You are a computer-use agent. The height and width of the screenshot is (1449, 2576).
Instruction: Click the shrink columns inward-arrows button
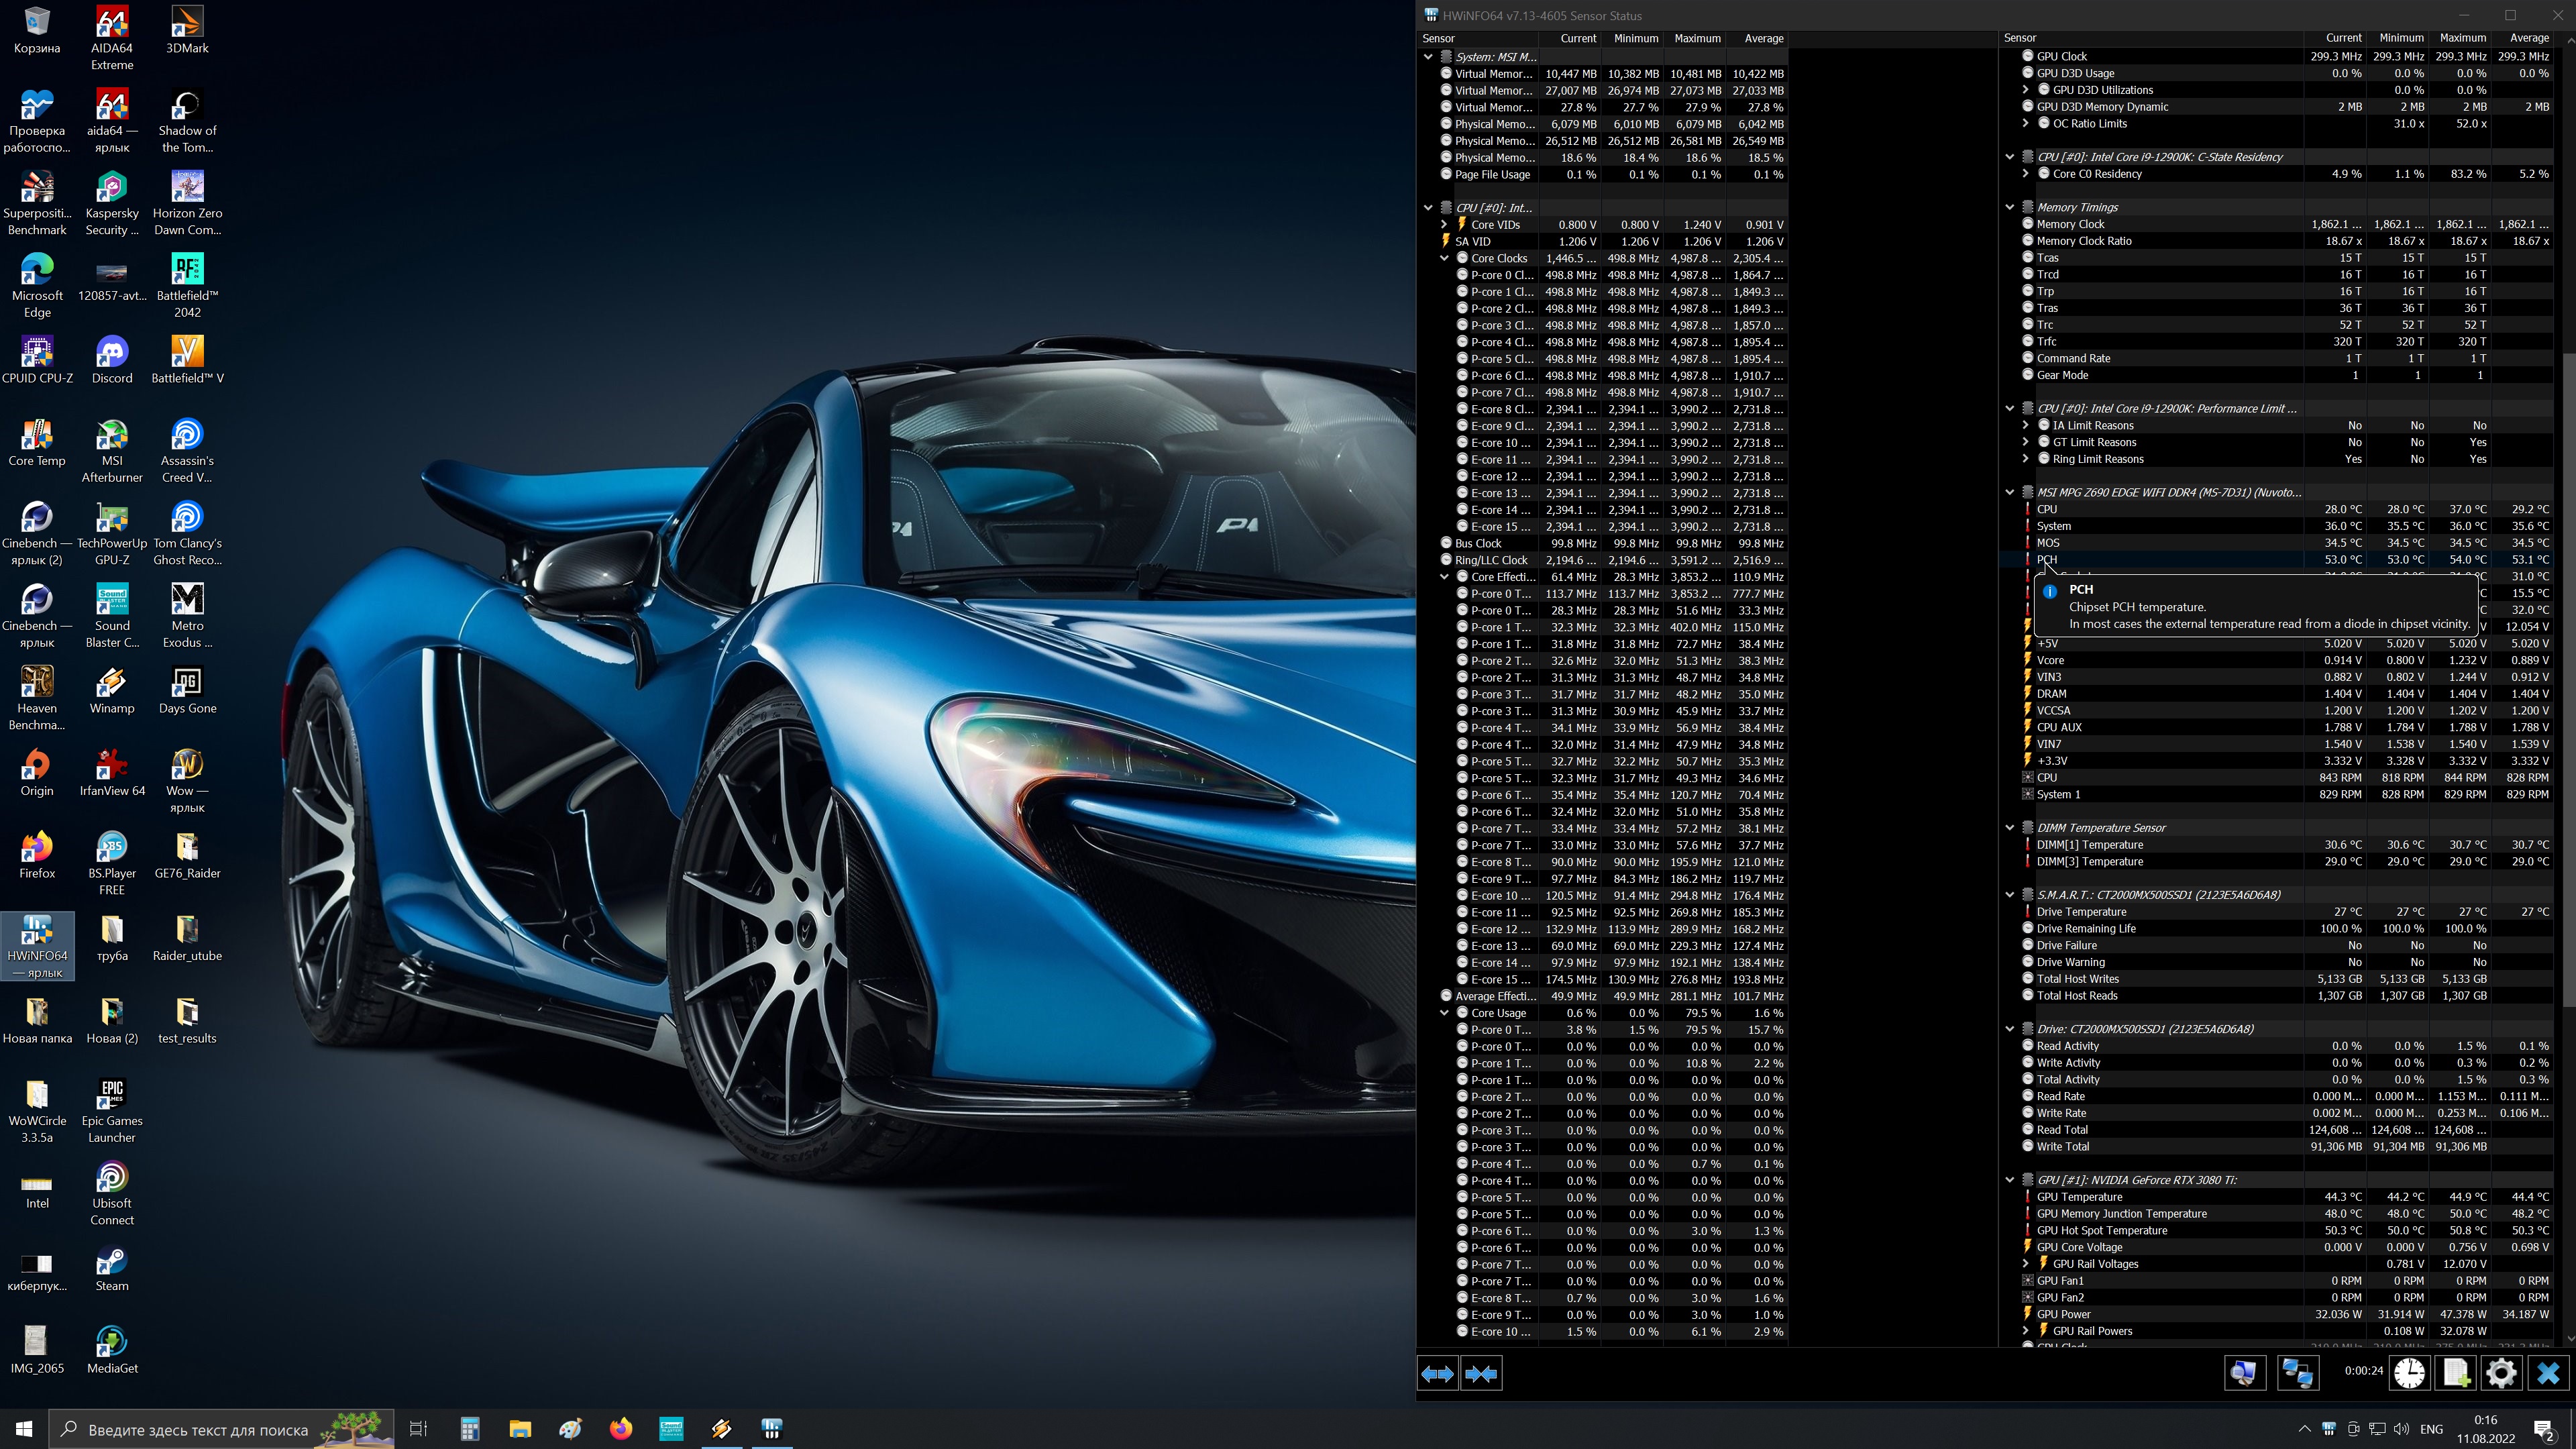pos(1481,1373)
